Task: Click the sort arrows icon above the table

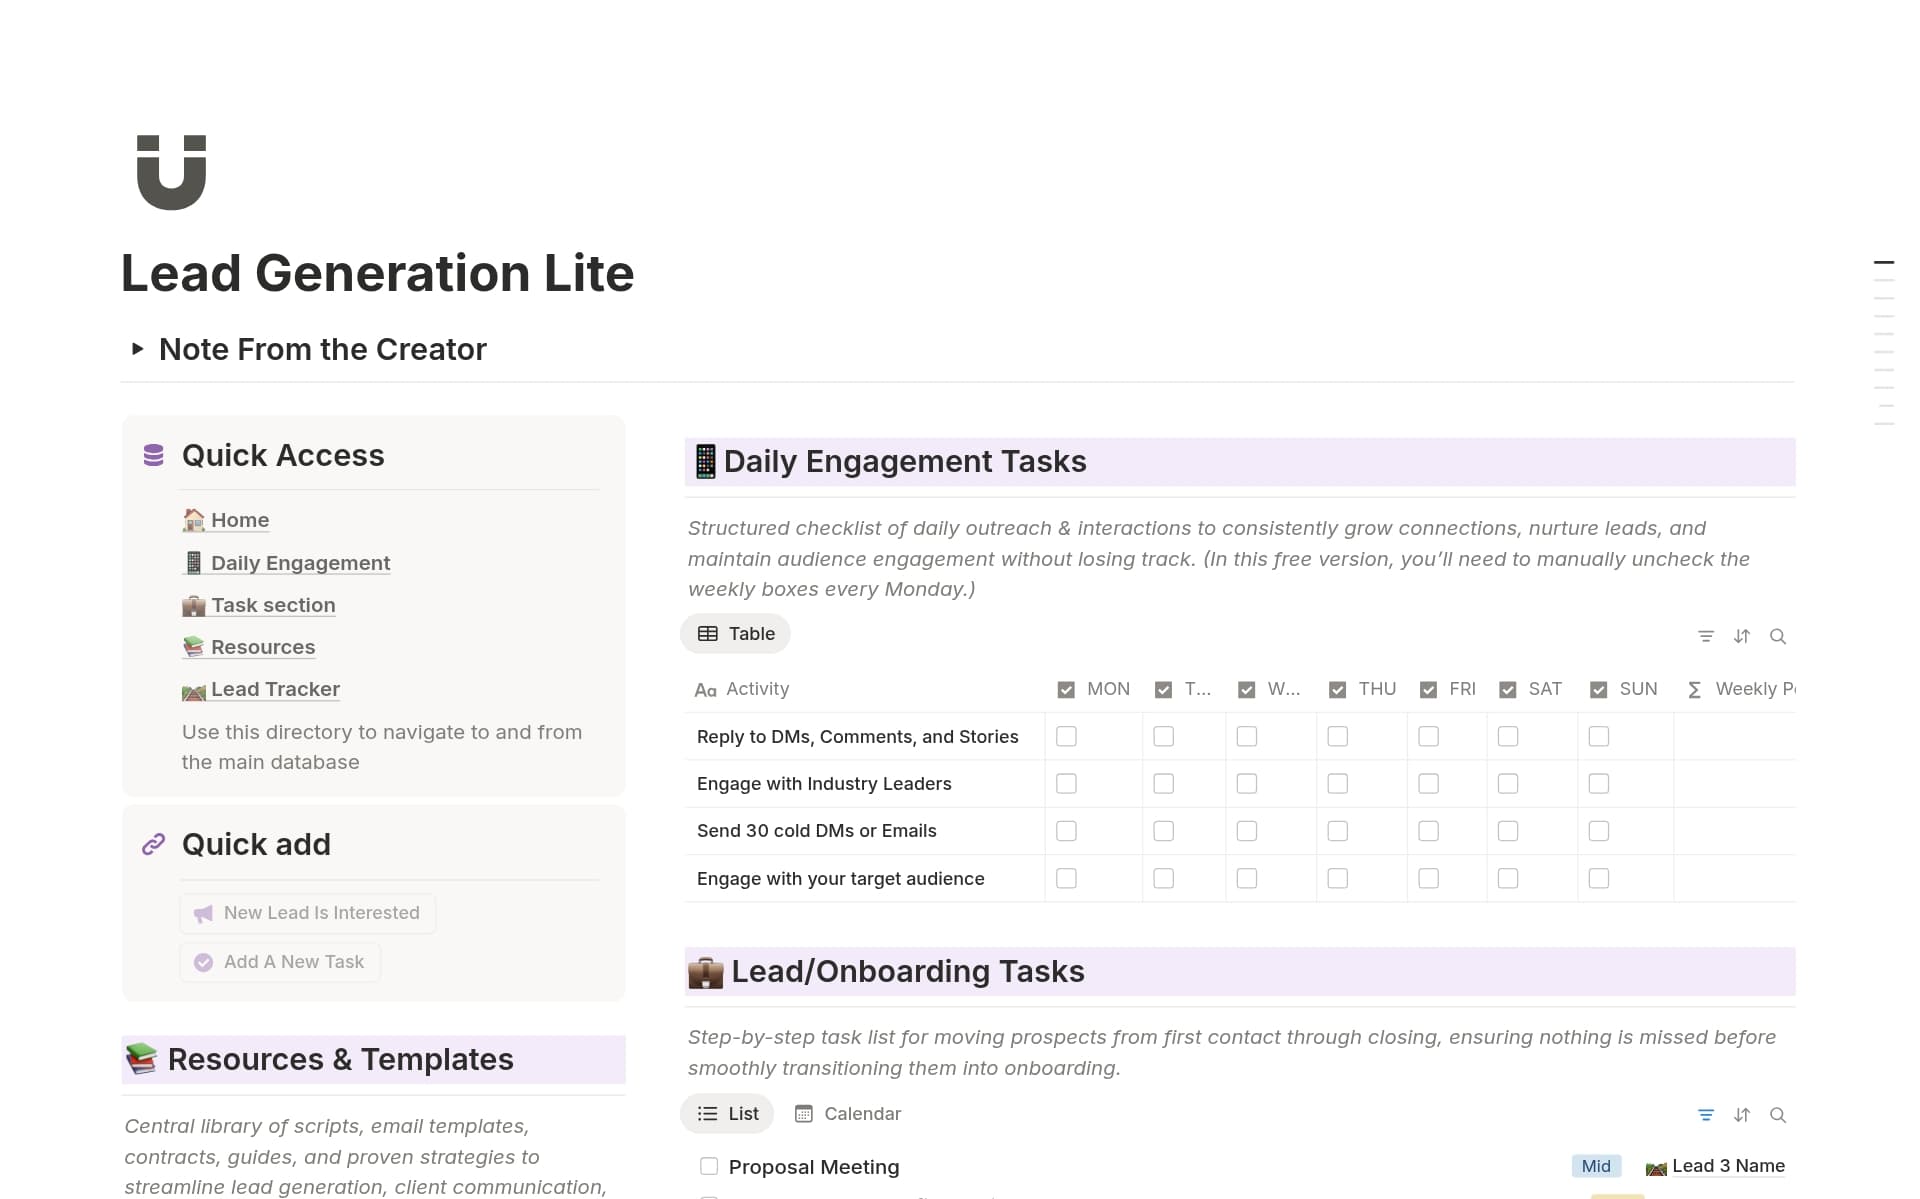Action: [1743, 636]
